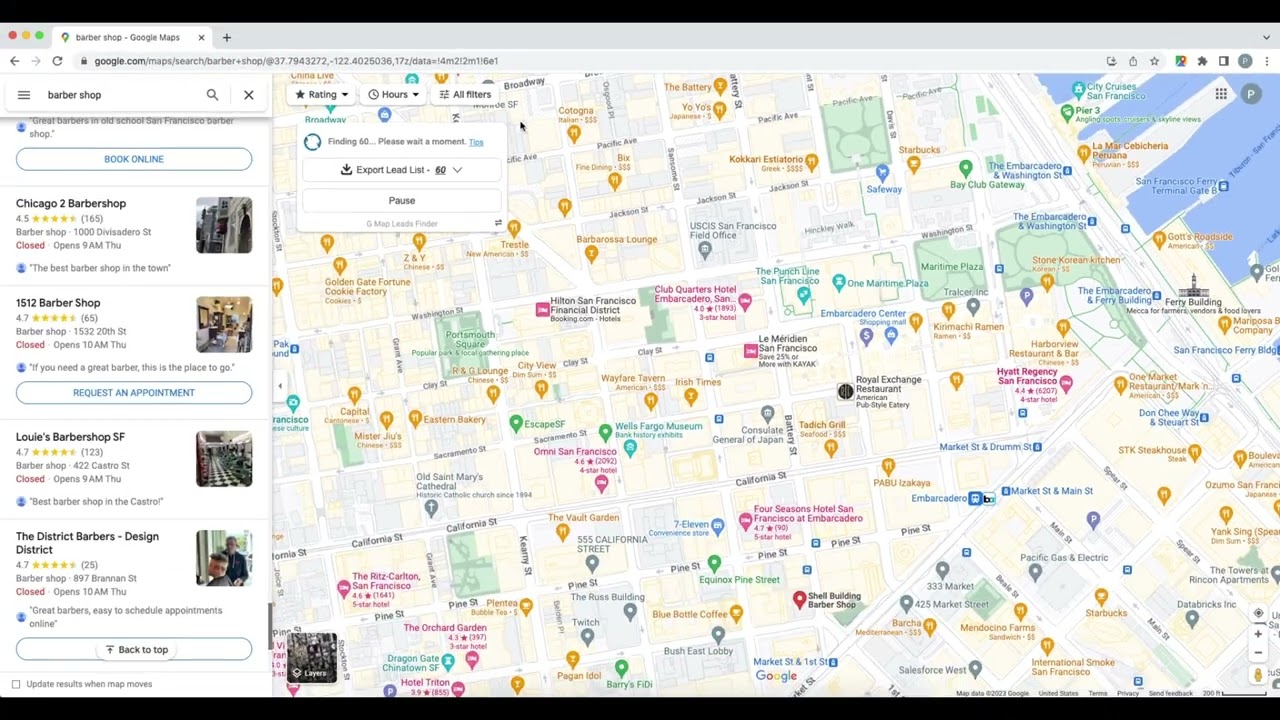
Task: Open the Google apps grid
Action: pyautogui.click(x=1221, y=94)
